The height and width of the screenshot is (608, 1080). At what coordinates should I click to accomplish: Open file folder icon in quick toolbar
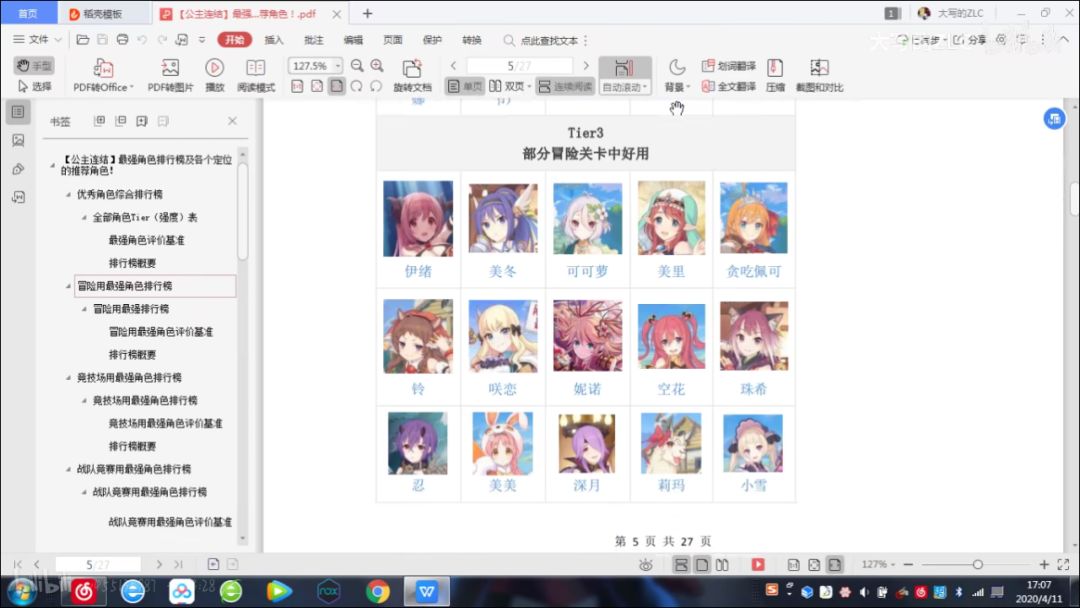[82, 40]
